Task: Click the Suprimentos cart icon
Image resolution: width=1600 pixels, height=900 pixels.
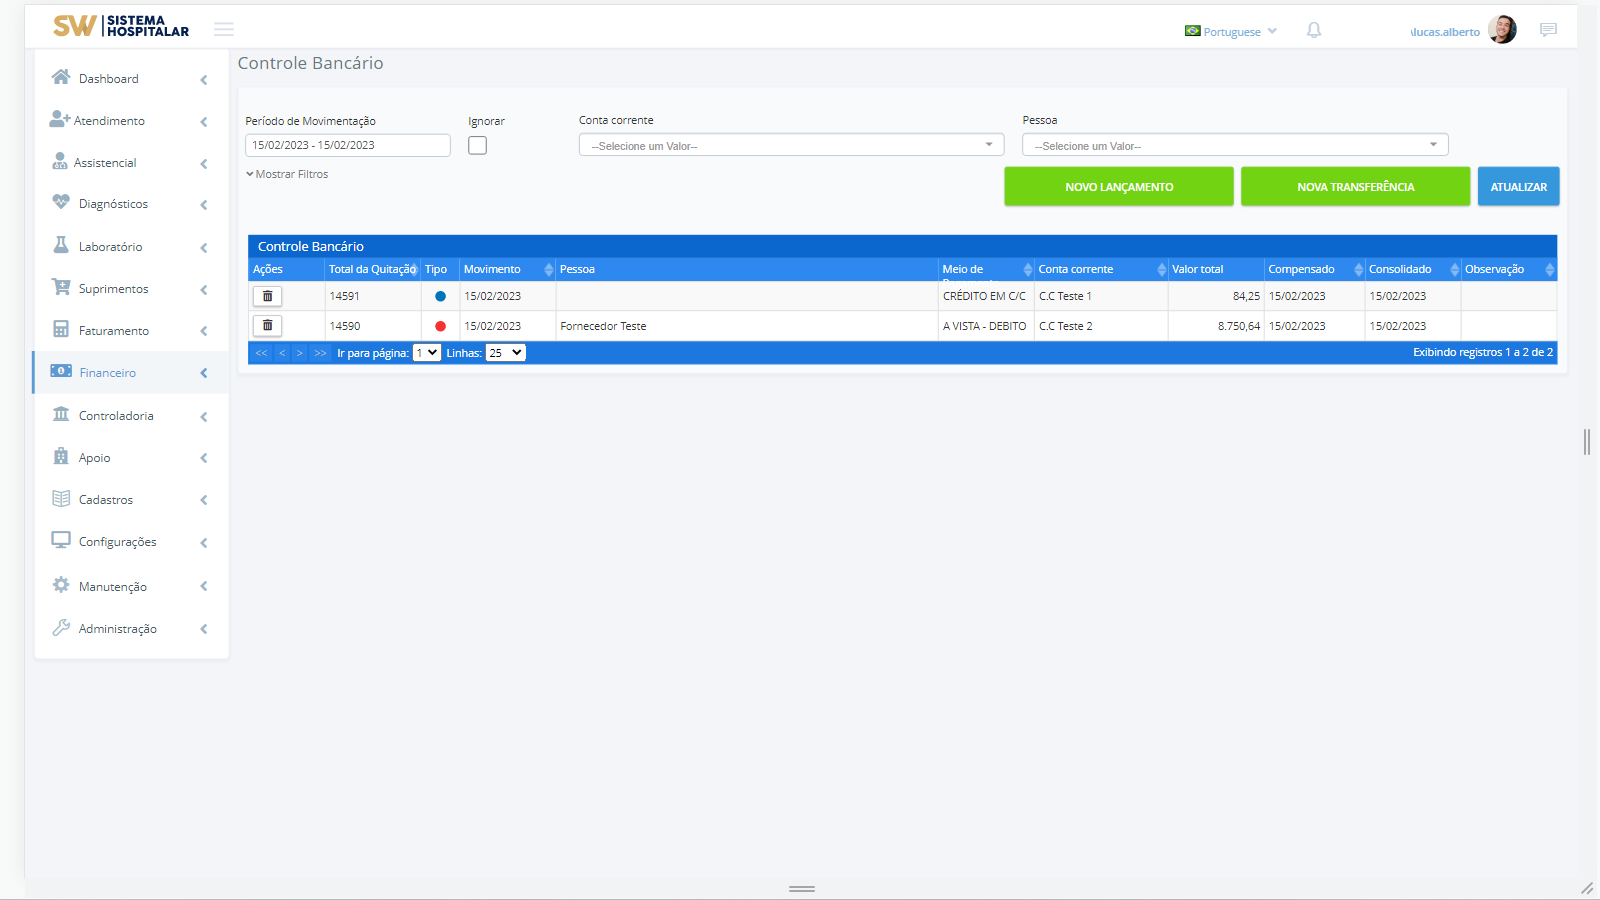Action: coord(61,287)
